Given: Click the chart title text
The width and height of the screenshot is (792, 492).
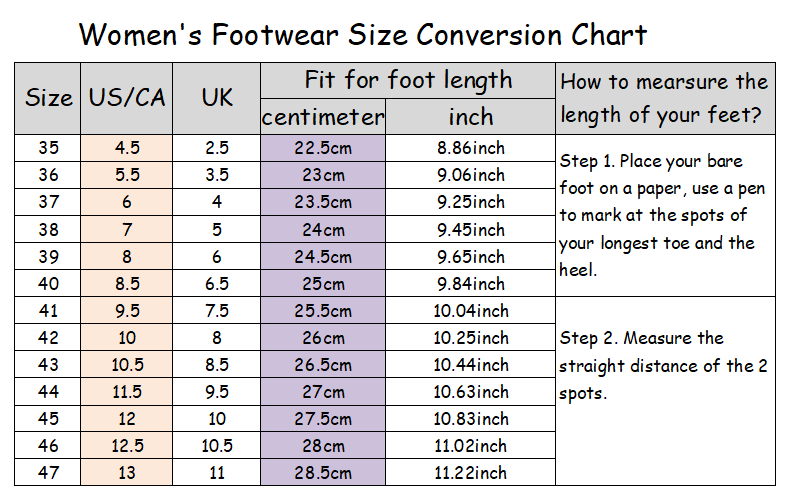Looking at the screenshot, I should point(363,34).
